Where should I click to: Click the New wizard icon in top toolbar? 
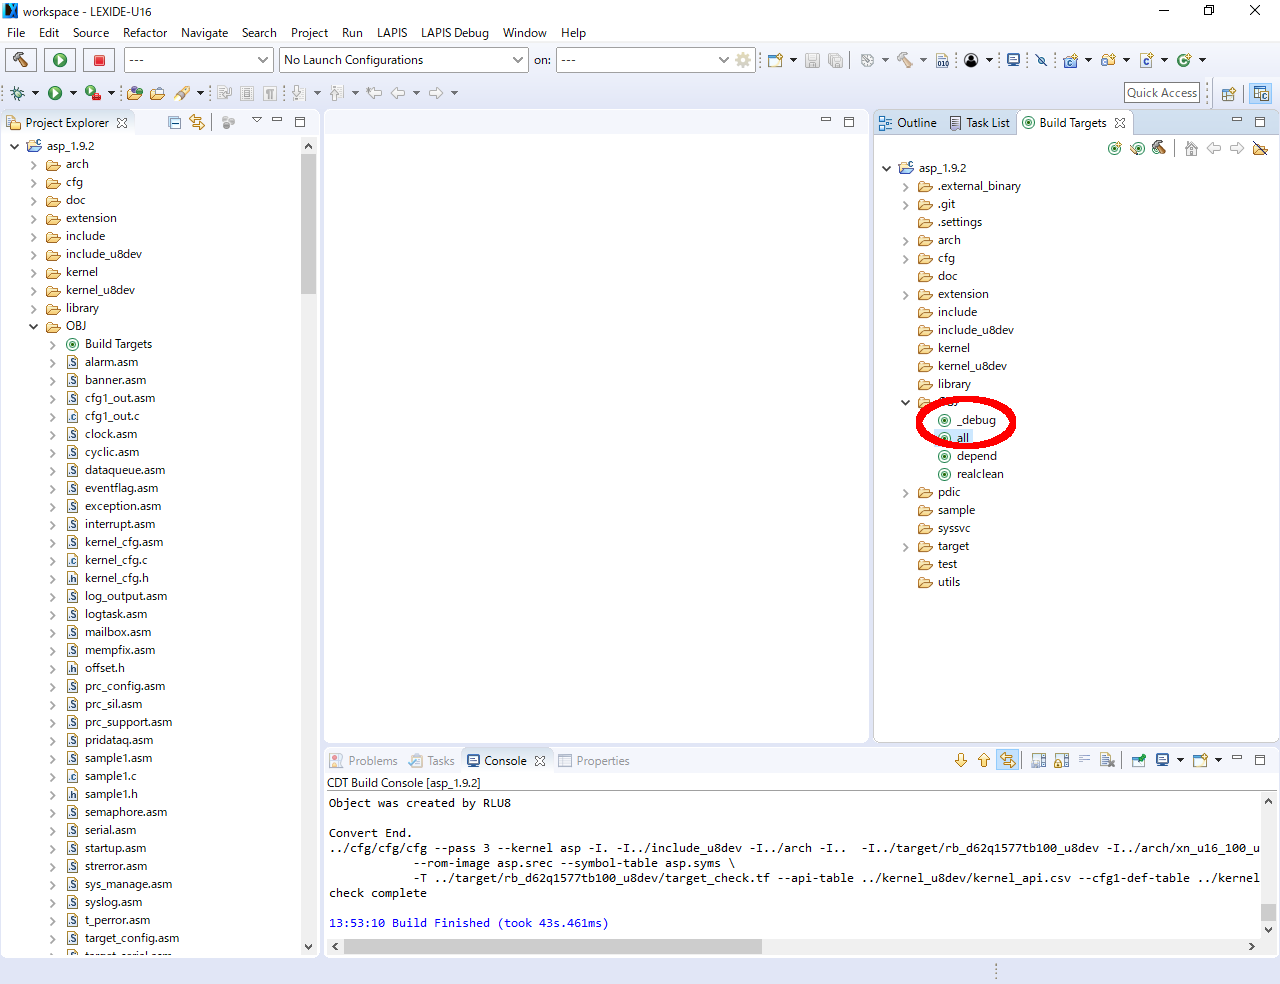pyautogui.click(x=775, y=60)
